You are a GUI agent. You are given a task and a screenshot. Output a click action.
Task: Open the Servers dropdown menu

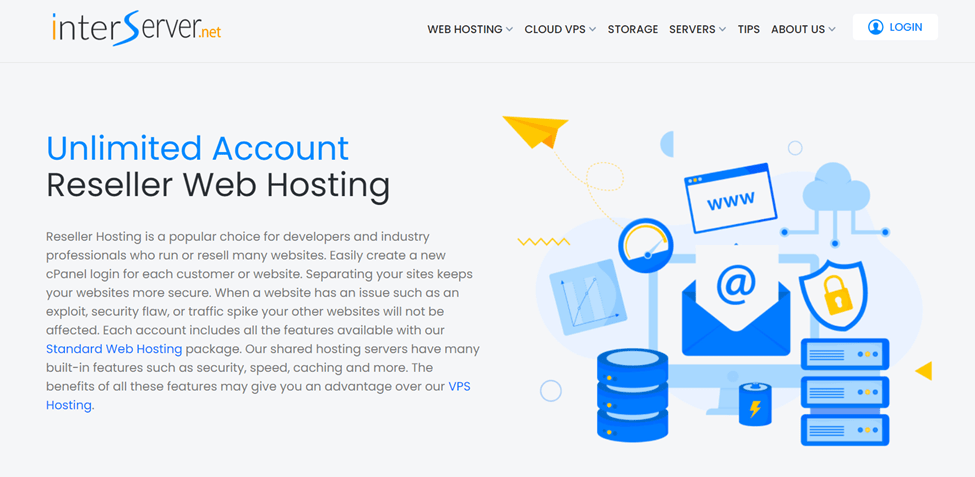697,29
